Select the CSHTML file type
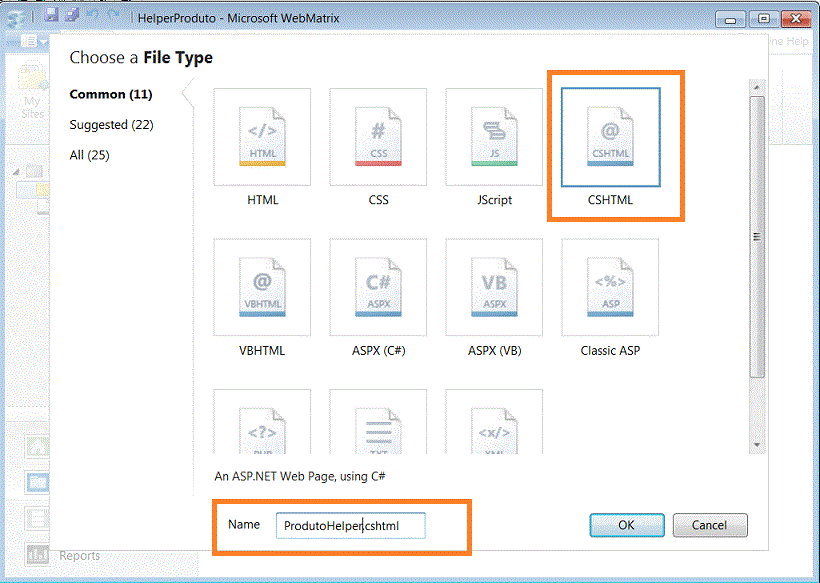Screen dimensions: 820x583 (610, 137)
